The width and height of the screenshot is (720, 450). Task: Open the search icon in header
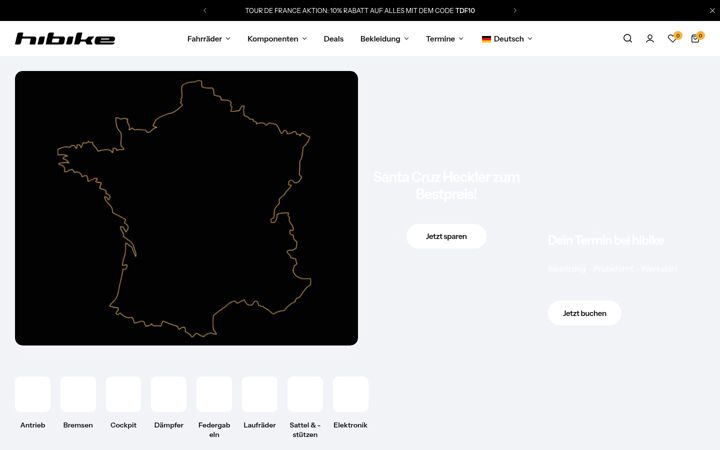click(627, 39)
